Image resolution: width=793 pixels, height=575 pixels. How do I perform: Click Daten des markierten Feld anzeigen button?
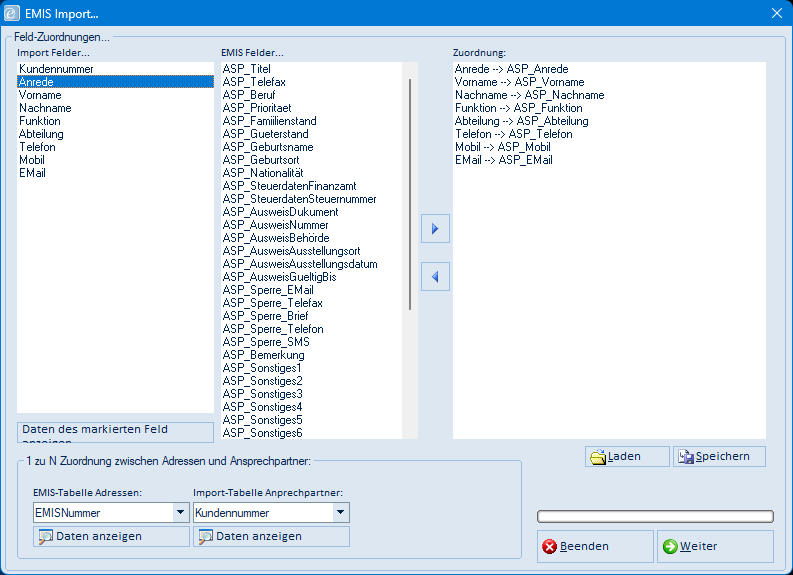[x=115, y=432]
